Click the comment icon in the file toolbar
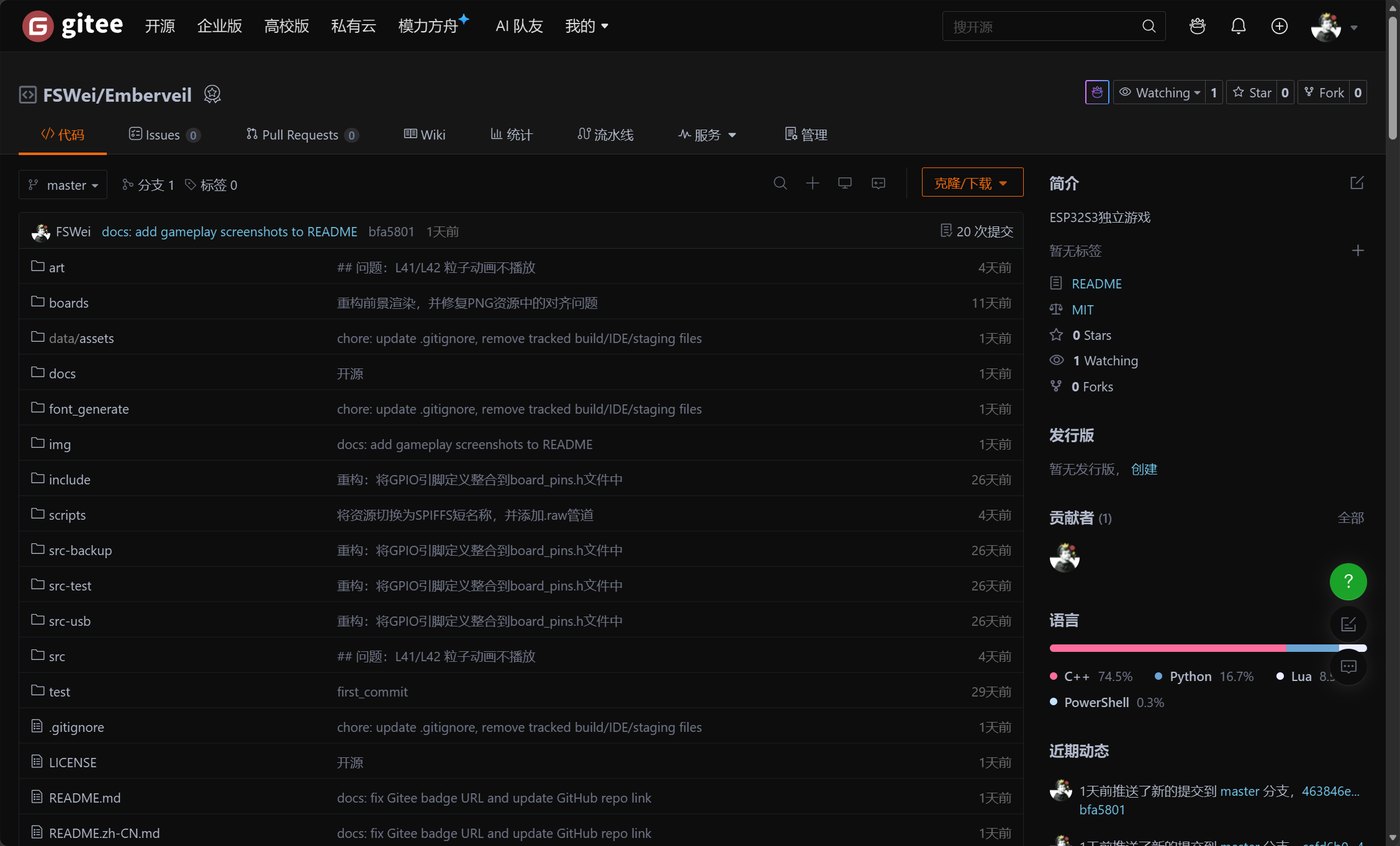Image resolution: width=1400 pixels, height=846 pixels. [x=878, y=183]
